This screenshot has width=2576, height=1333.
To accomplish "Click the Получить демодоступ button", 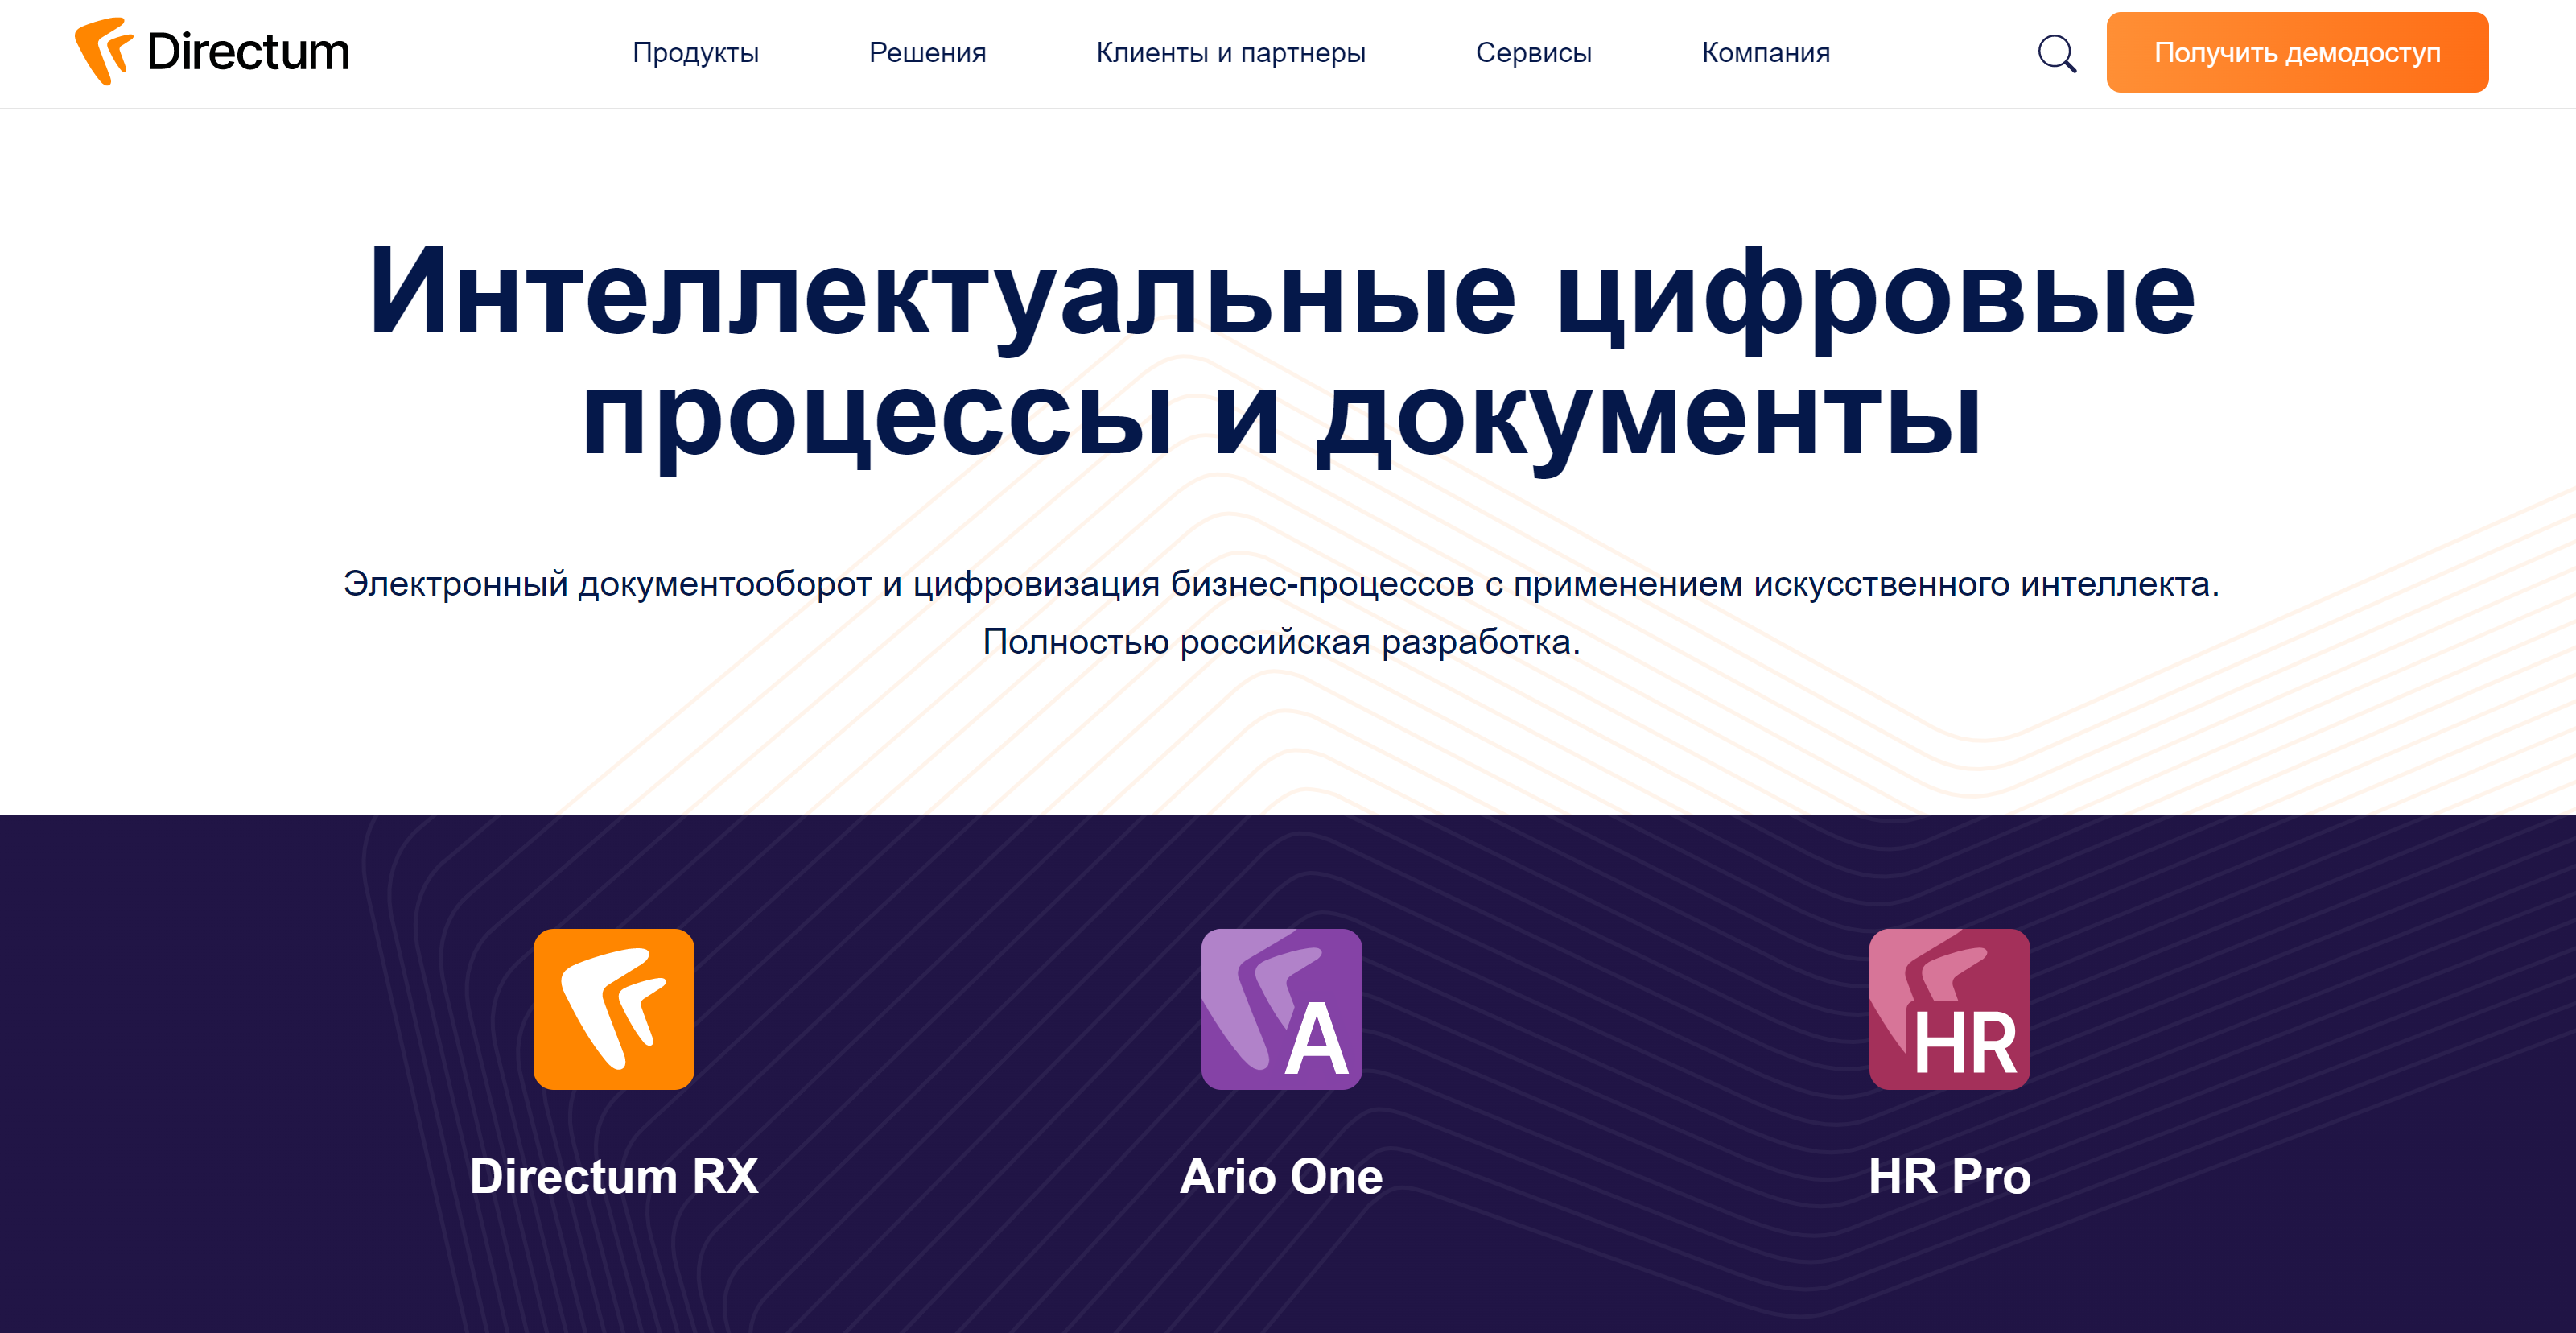I will [2297, 52].
